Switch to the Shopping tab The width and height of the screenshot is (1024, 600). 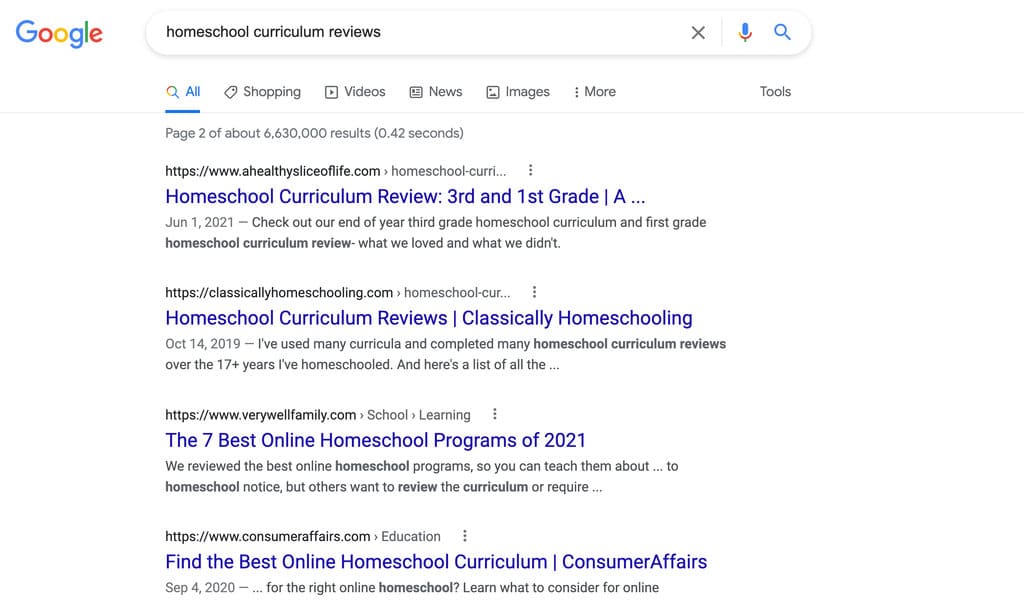[262, 92]
